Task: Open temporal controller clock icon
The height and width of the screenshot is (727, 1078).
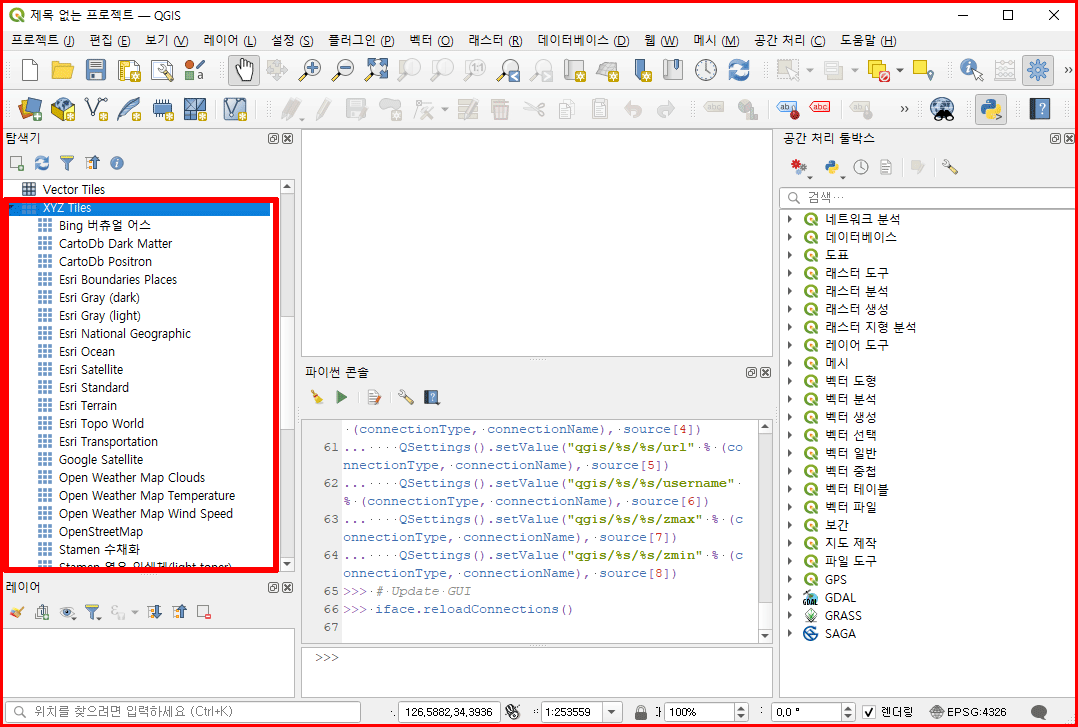Action: click(706, 70)
